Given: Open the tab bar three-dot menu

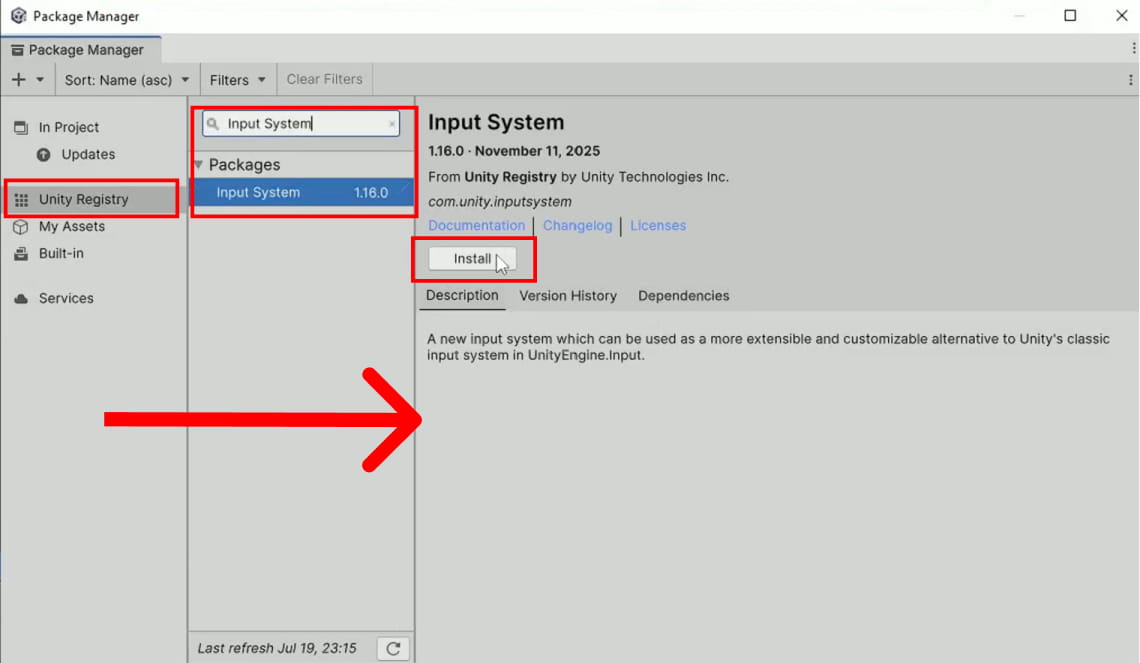Looking at the screenshot, I should point(1133,48).
